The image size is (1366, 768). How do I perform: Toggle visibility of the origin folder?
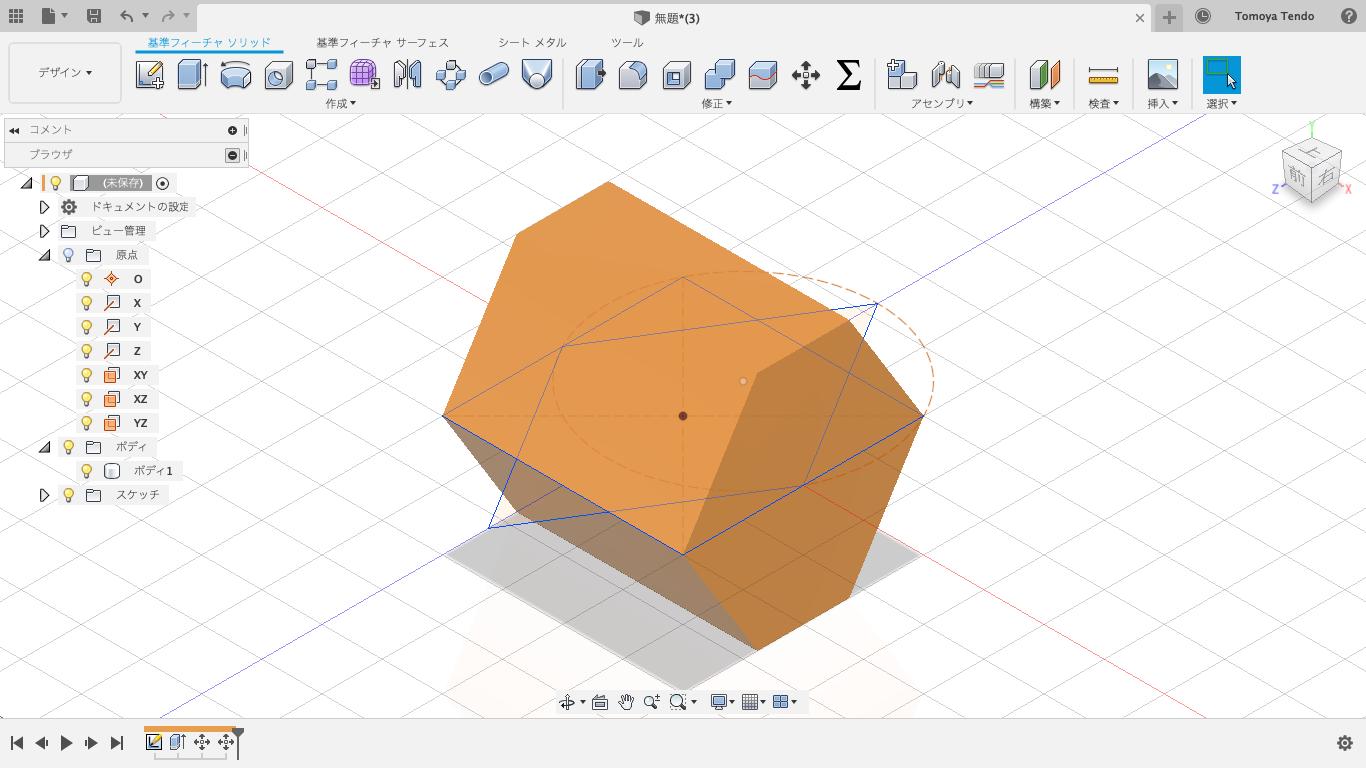68,255
